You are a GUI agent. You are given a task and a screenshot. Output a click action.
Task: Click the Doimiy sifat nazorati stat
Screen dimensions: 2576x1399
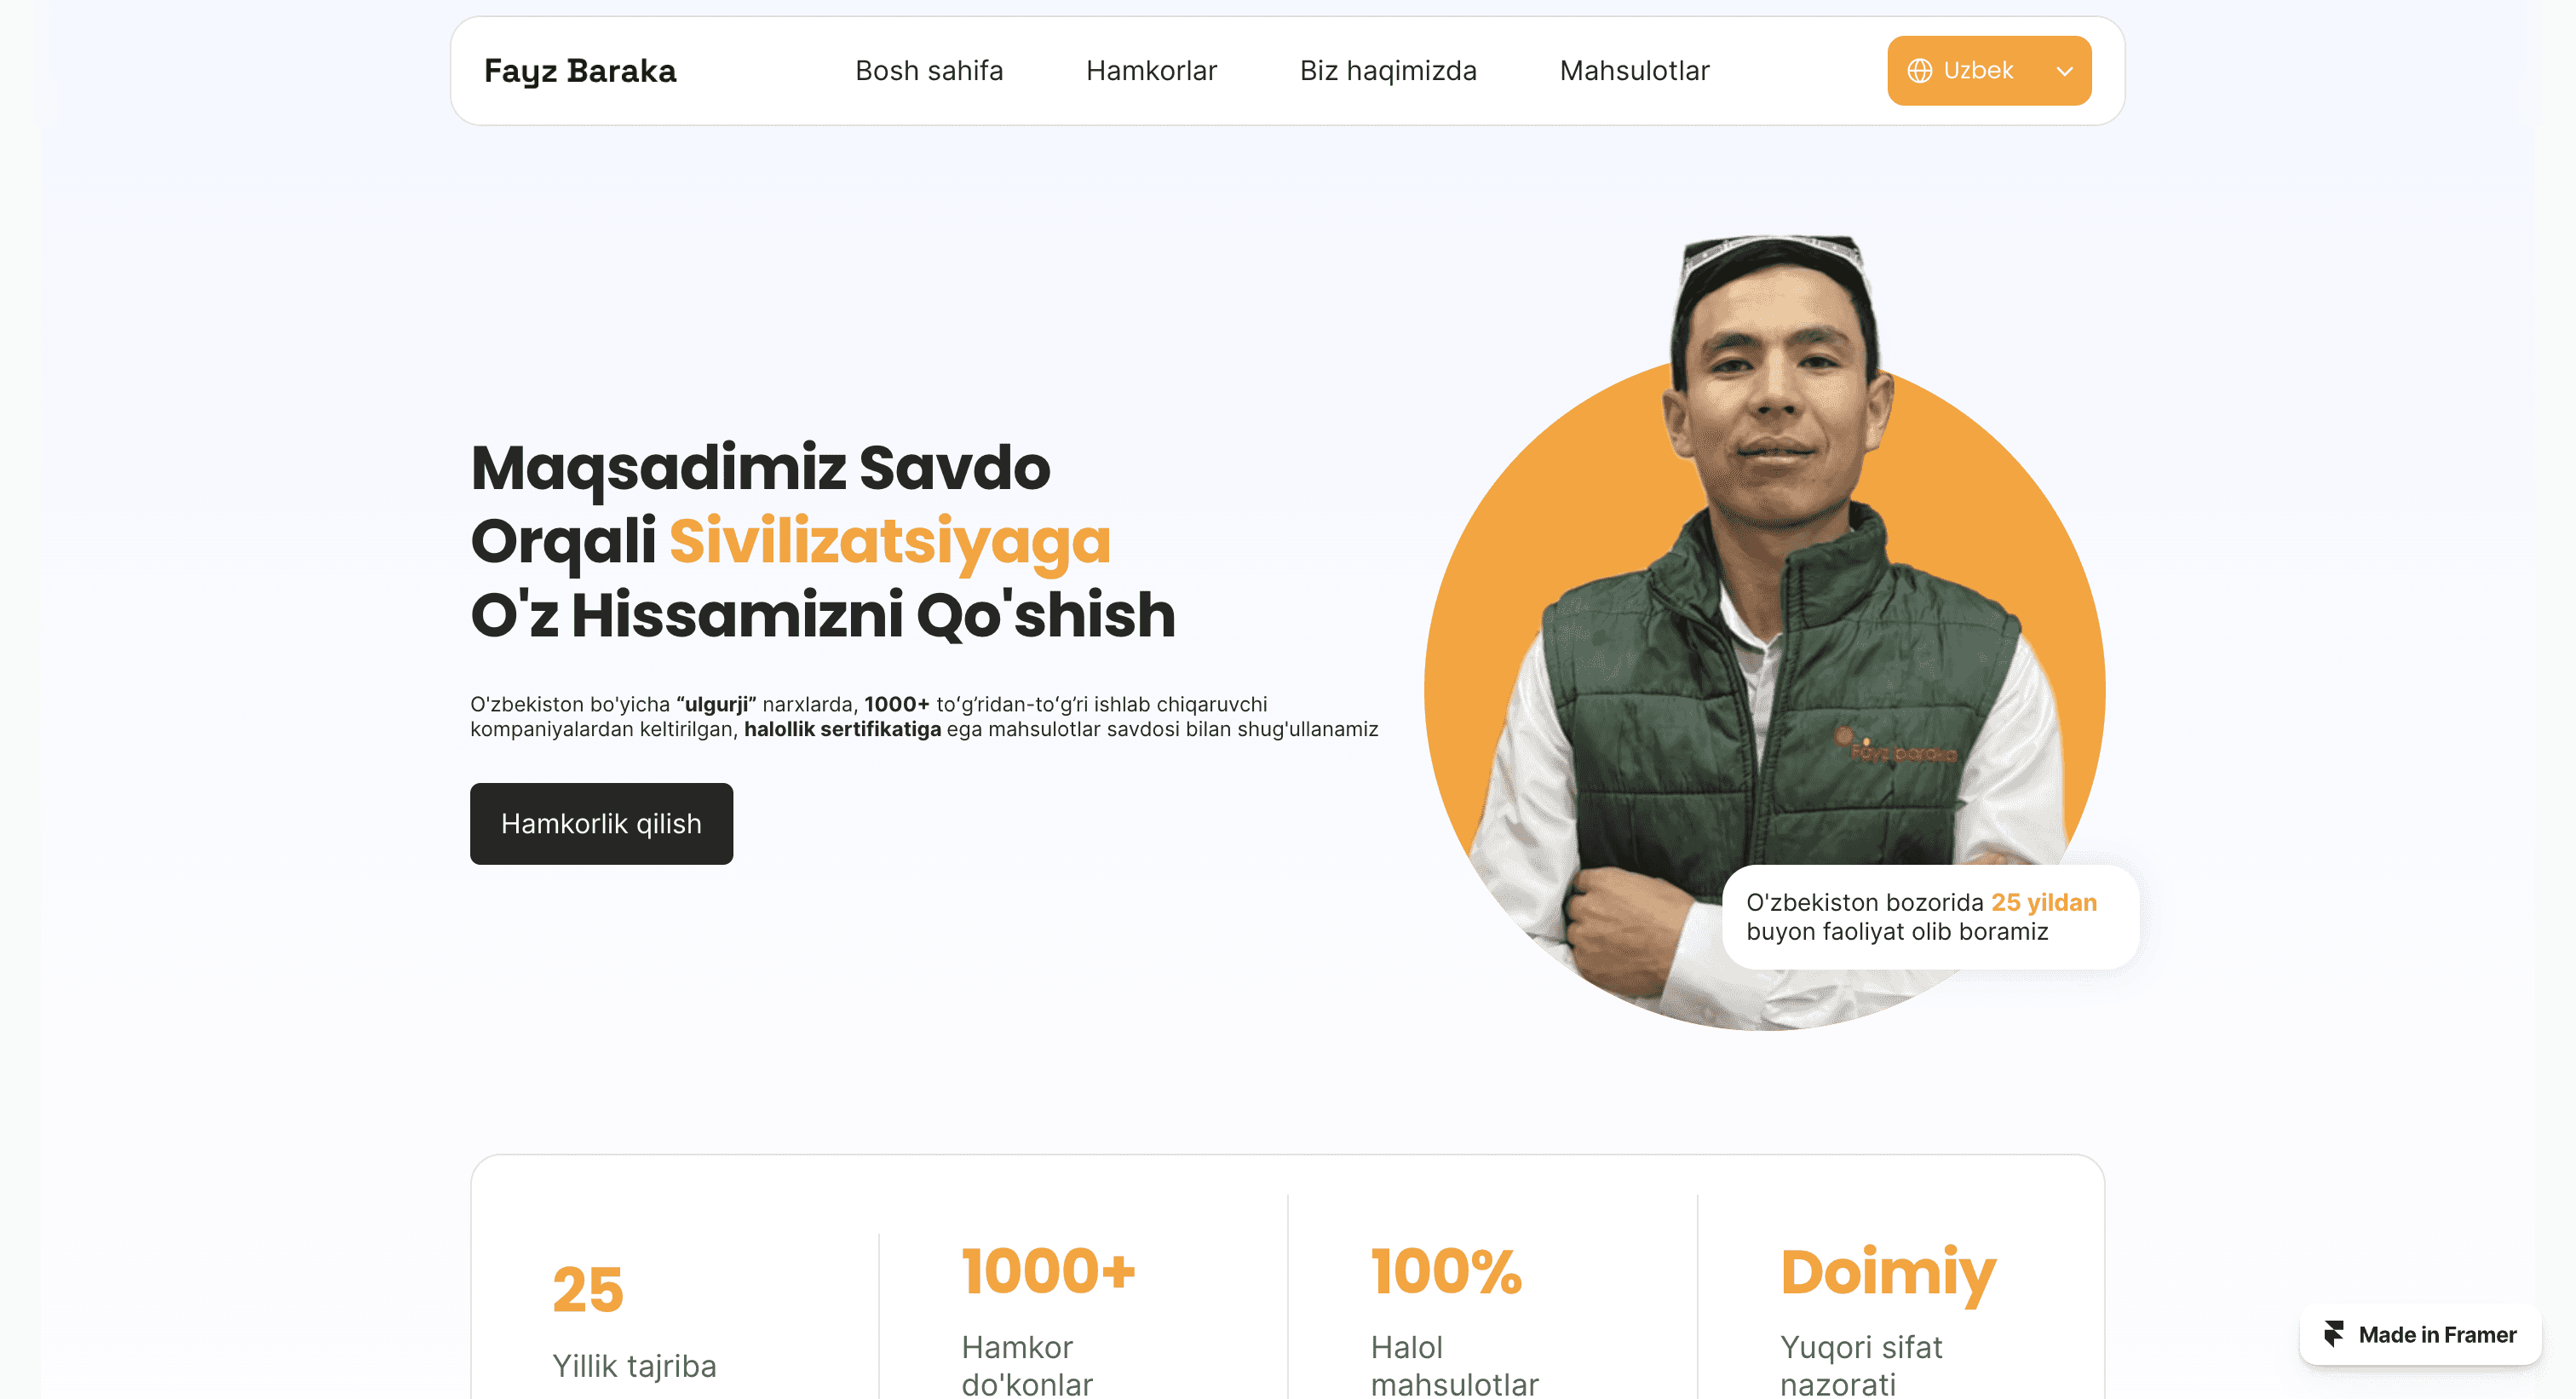click(x=1887, y=1320)
